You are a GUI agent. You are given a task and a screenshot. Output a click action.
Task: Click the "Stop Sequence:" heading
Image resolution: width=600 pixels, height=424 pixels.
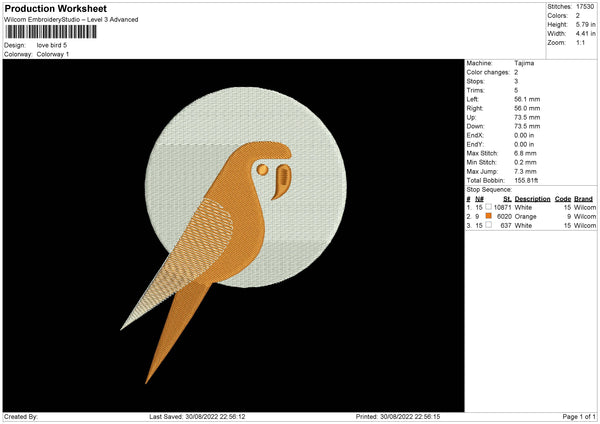click(489, 189)
